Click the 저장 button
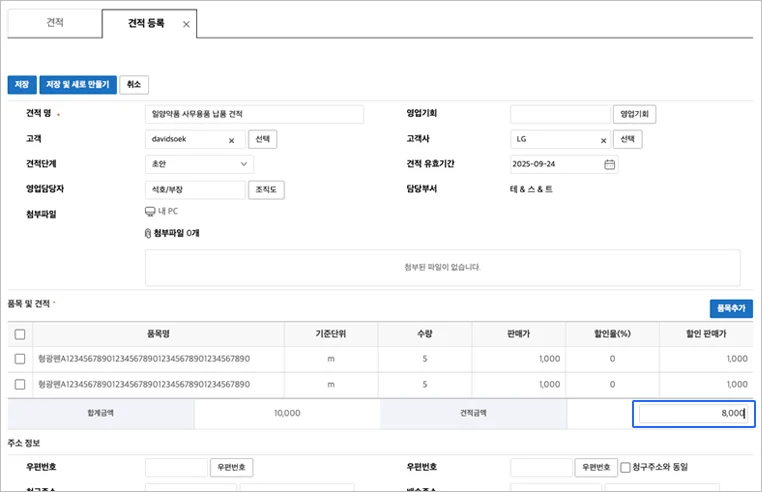The image size is (762, 492). point(21,85)
